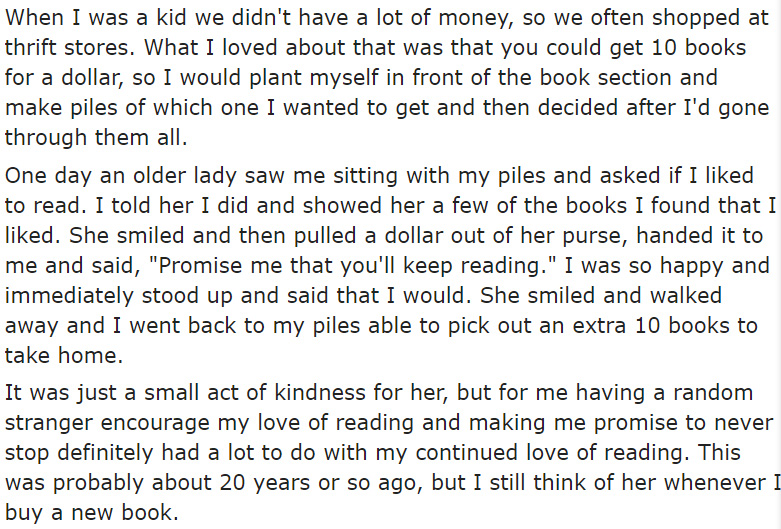Click "One day" starting the second paragraph
Image resolution: width=781 pixels, height=529 pixels.
[x=48, y=176]
